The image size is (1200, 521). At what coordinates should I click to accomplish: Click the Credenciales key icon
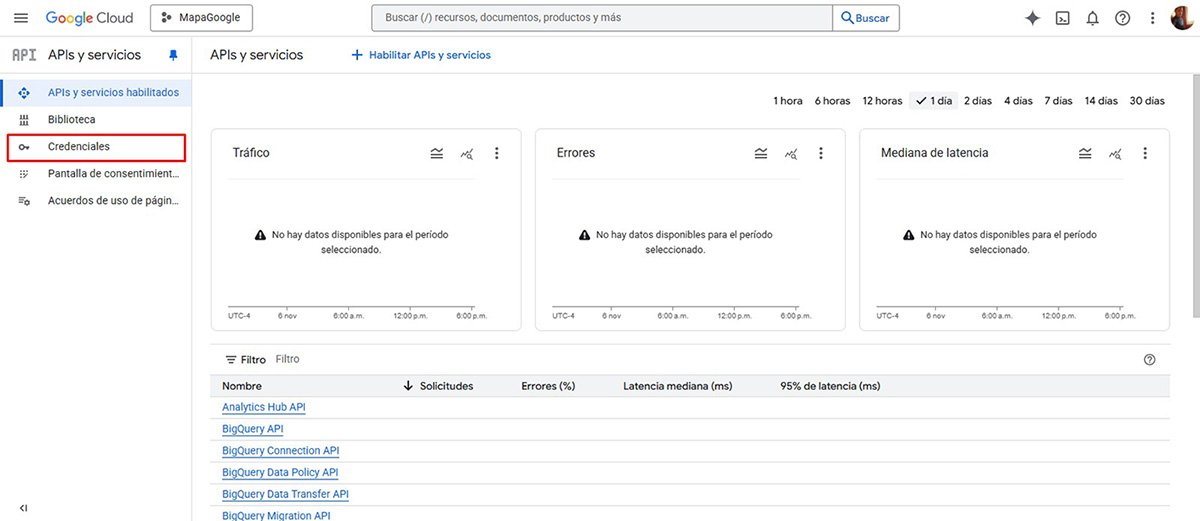tap(24, 146)
